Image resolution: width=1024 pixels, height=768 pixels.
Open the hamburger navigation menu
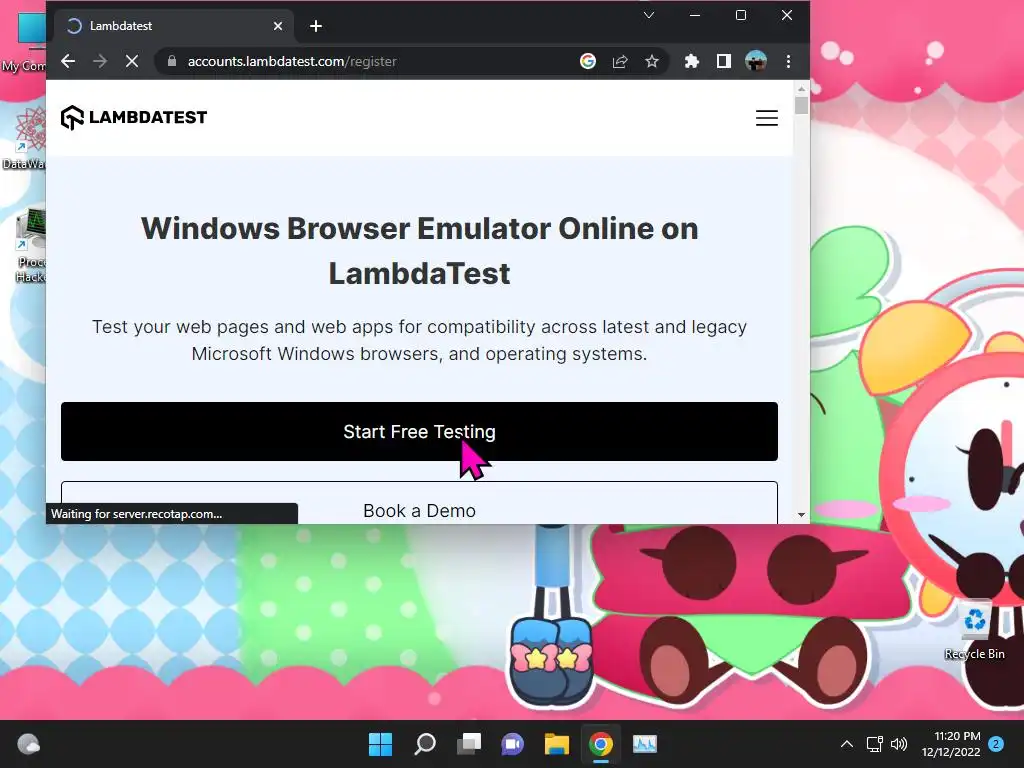tap(767, 118)
